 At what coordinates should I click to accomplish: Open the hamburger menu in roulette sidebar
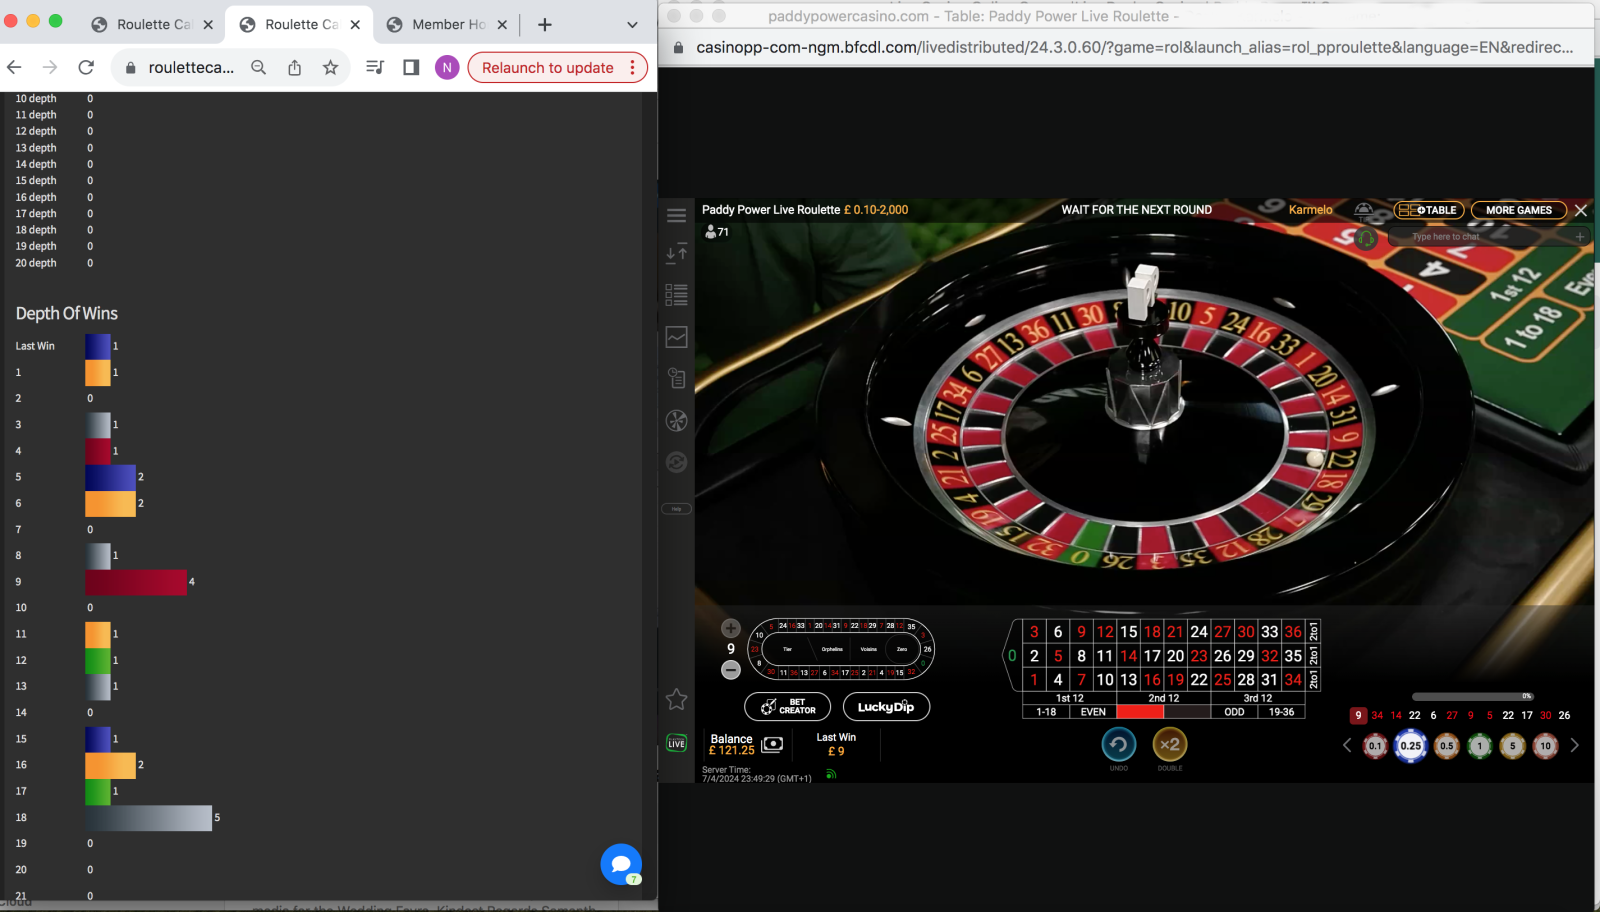point(676,215)
